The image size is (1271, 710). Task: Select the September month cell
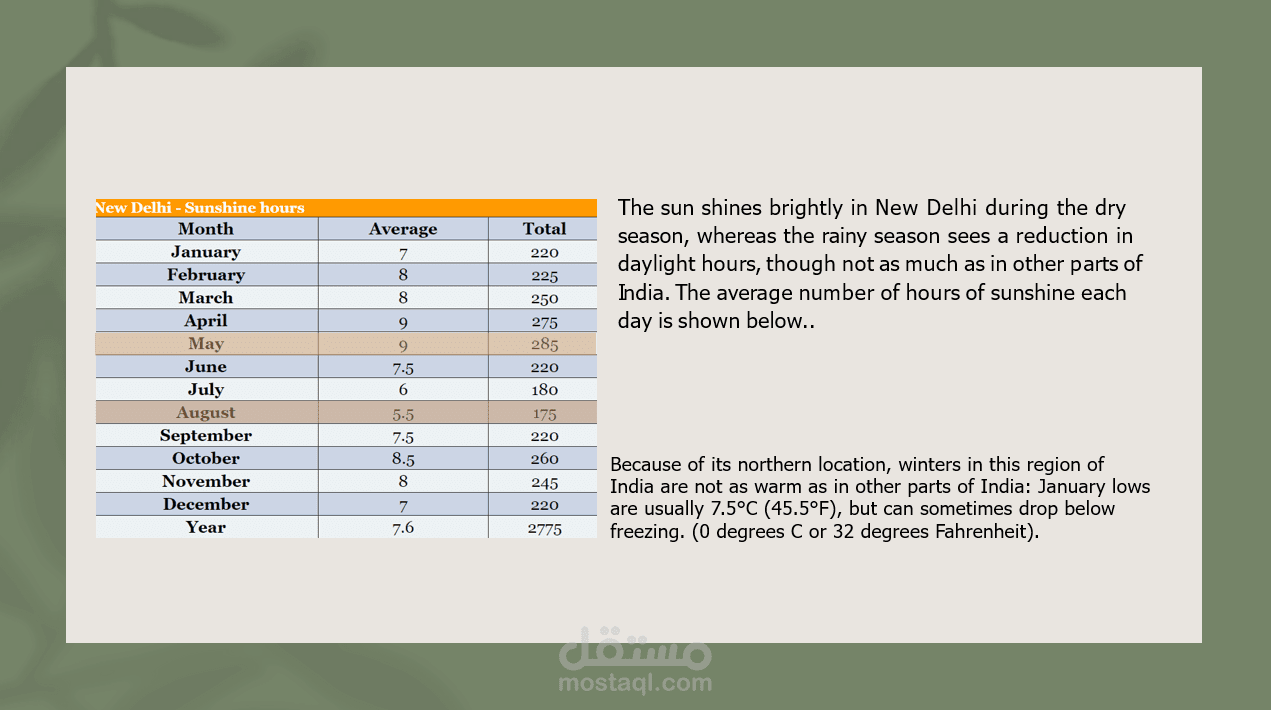coord(206,436)
